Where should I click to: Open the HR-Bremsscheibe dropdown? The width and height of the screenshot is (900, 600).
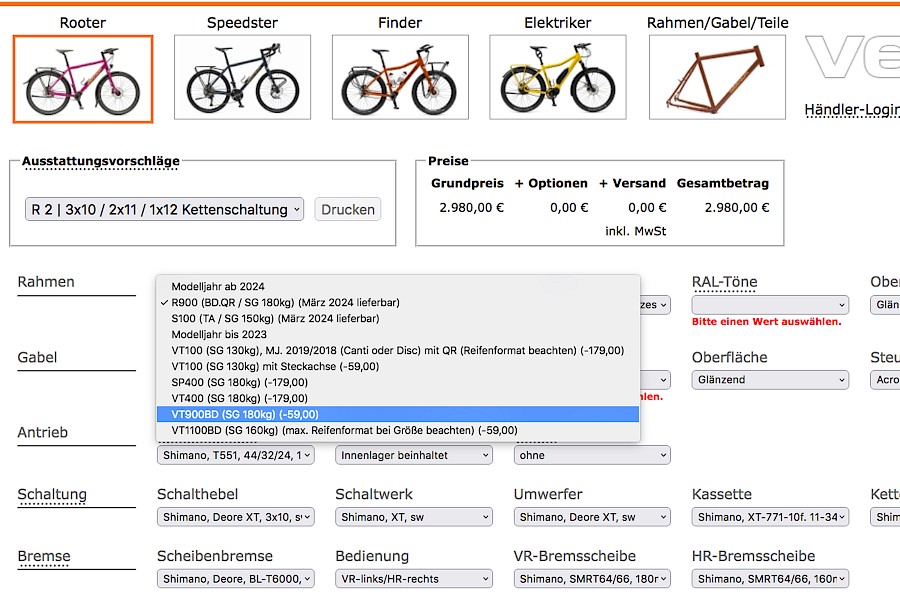tap(769, 579)
